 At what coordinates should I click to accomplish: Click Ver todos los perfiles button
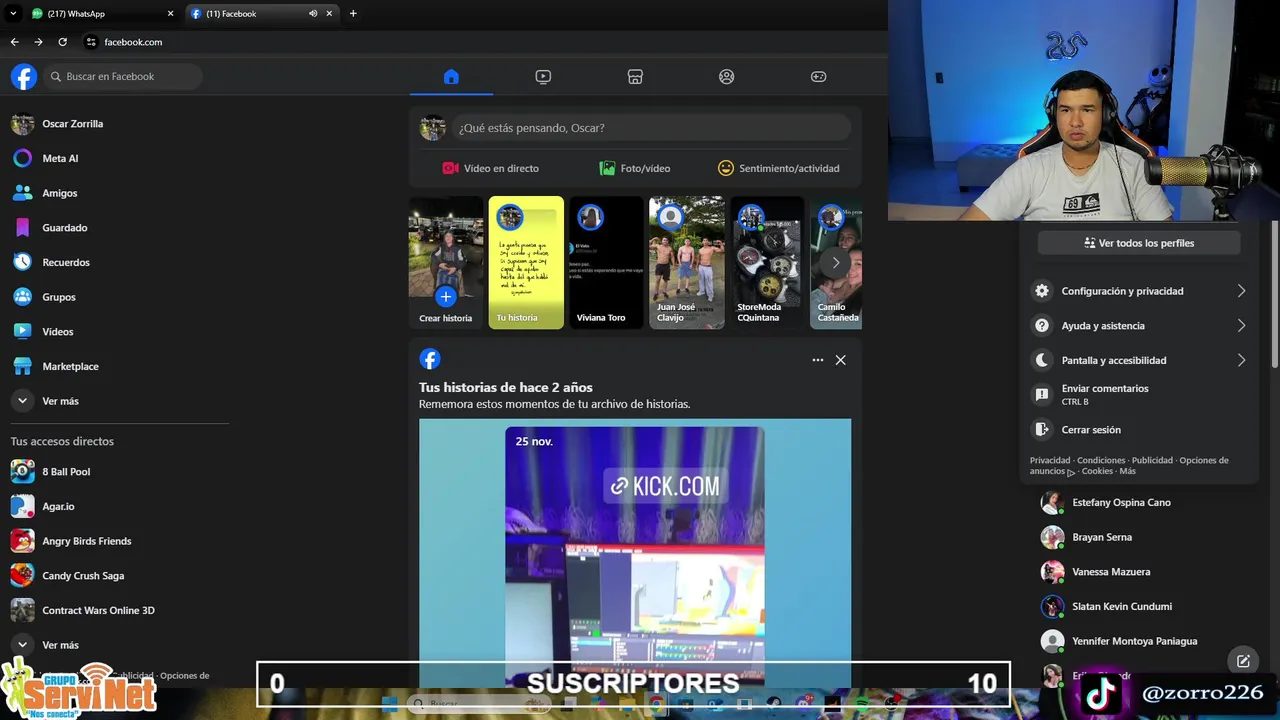pyautogui.click(x=1139, y=243)
